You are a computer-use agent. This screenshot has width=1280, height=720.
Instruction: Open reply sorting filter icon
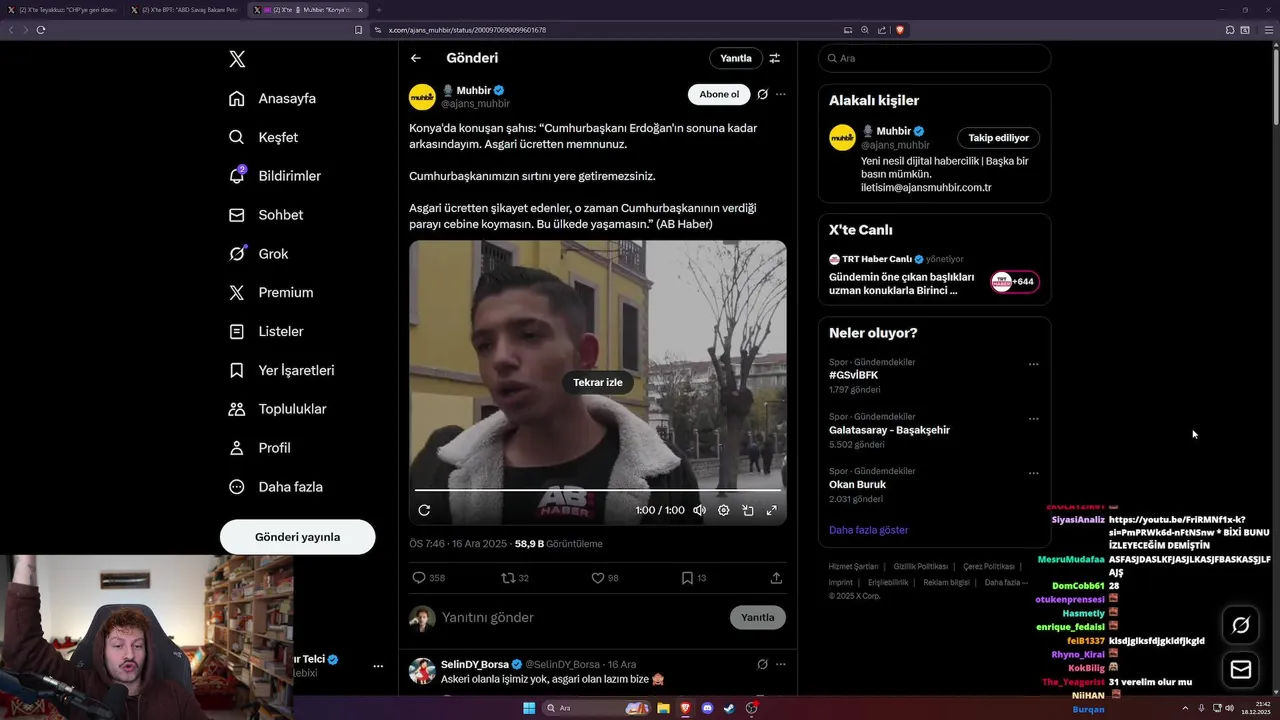(775, 58)
